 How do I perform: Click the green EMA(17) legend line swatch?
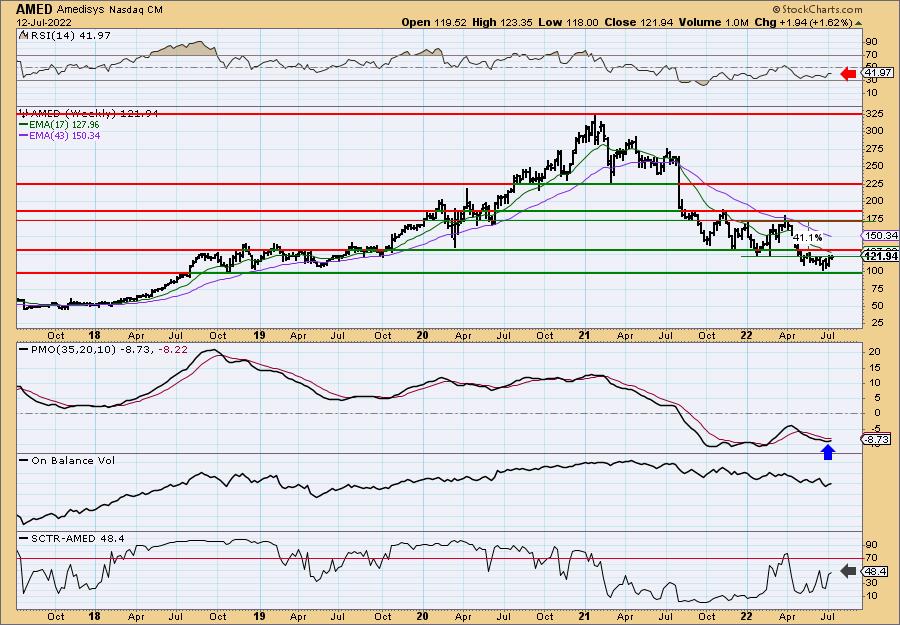tap(22, 125)
